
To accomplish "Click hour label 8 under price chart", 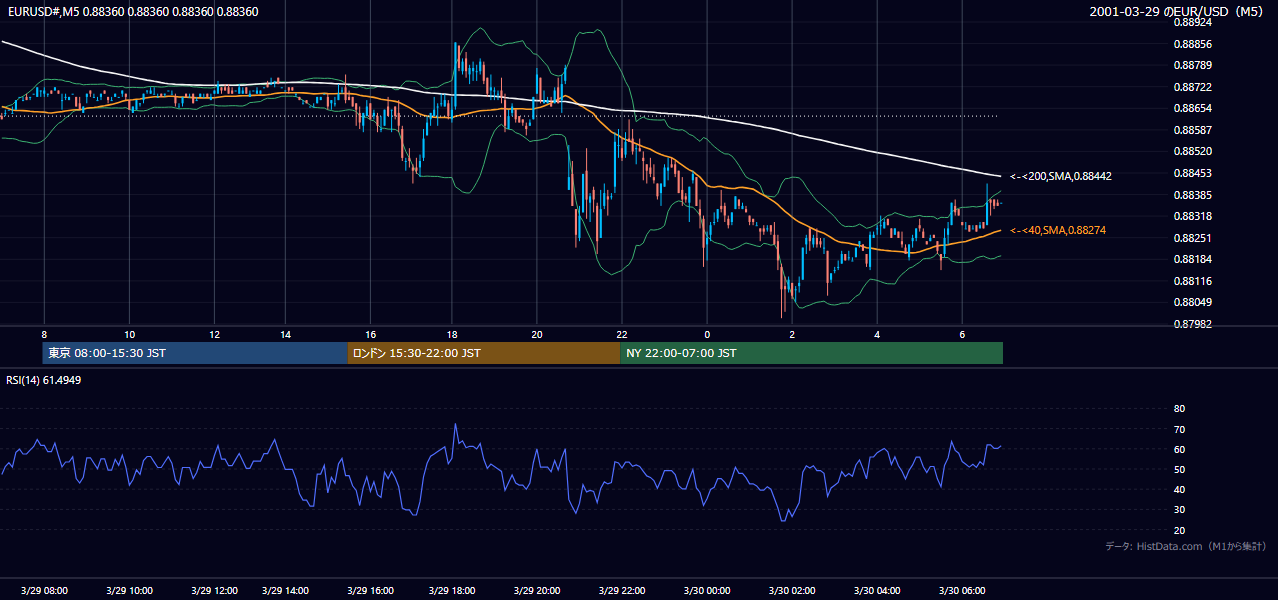I will 44,334.
